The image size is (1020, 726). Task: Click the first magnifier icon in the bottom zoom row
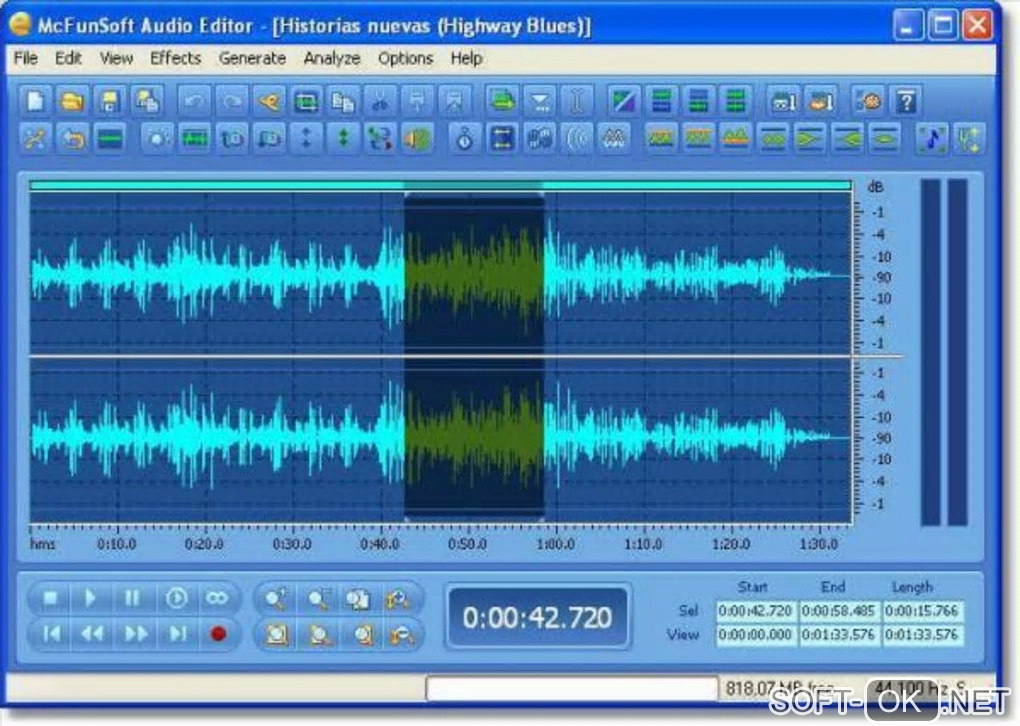click(x=277, y=634)
